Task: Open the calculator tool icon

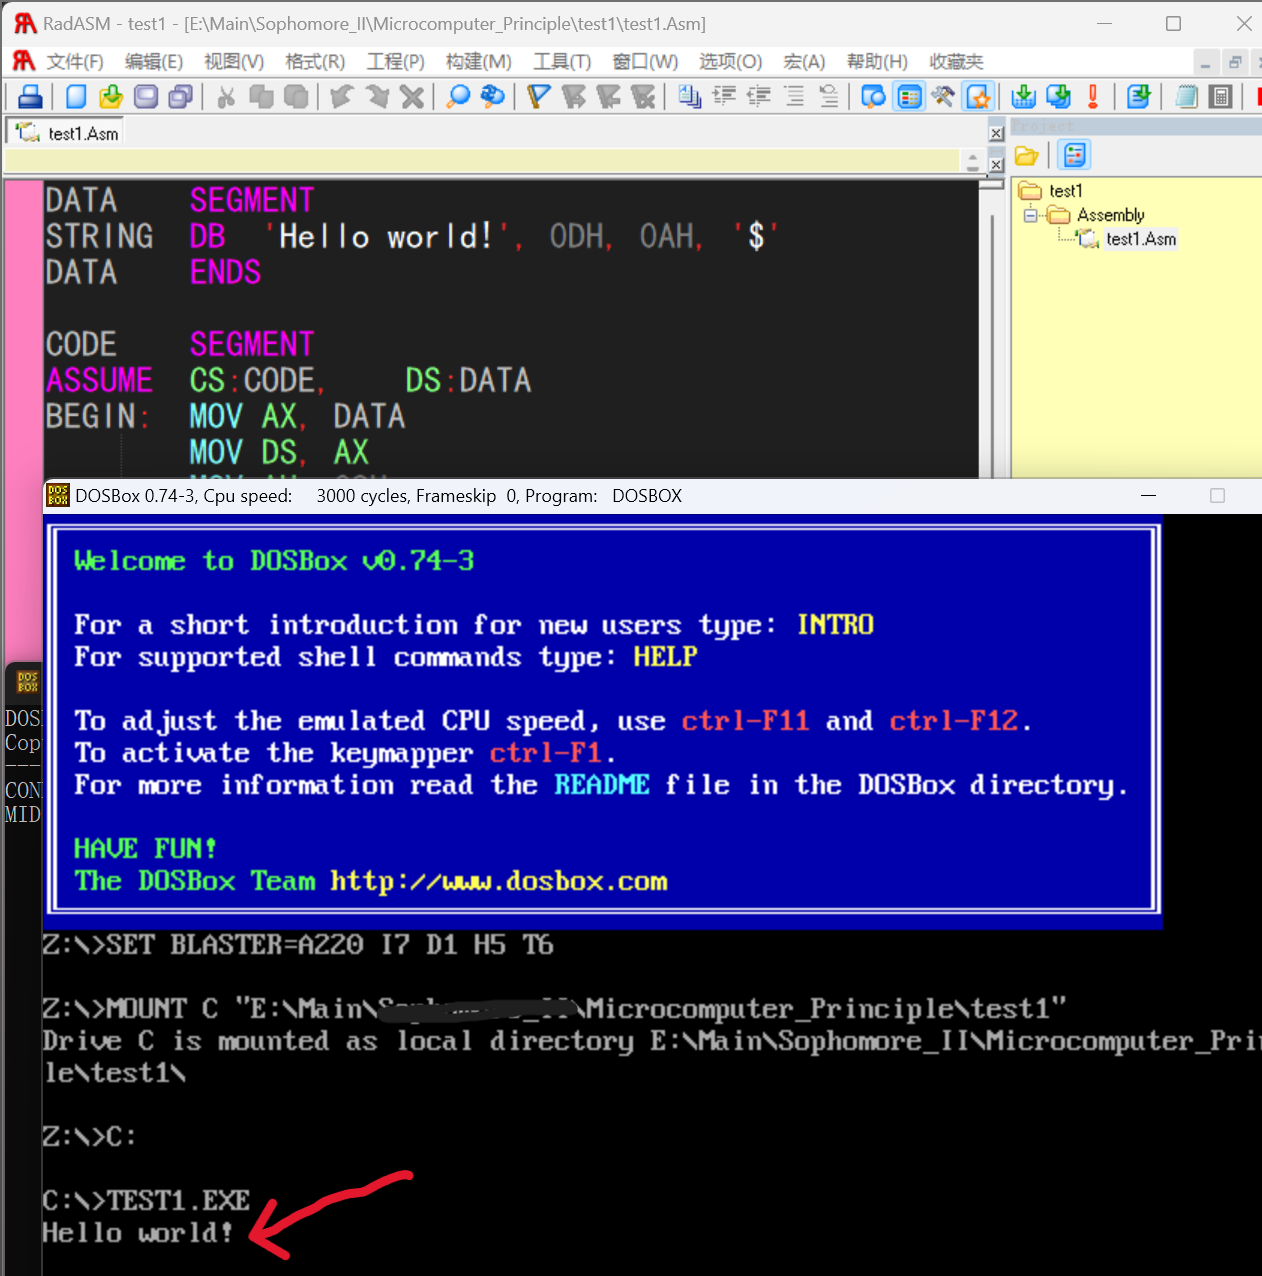Action: pos(1221,97)
